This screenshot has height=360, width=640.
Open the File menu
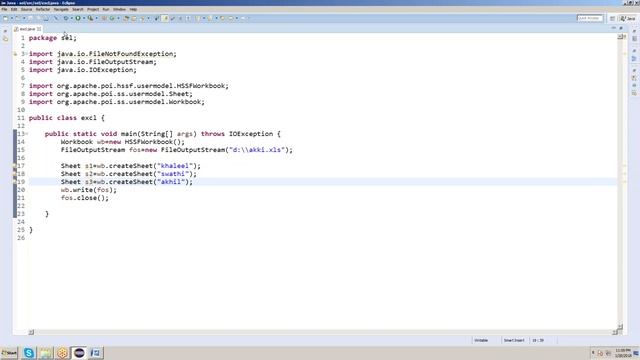click(4, 9)
